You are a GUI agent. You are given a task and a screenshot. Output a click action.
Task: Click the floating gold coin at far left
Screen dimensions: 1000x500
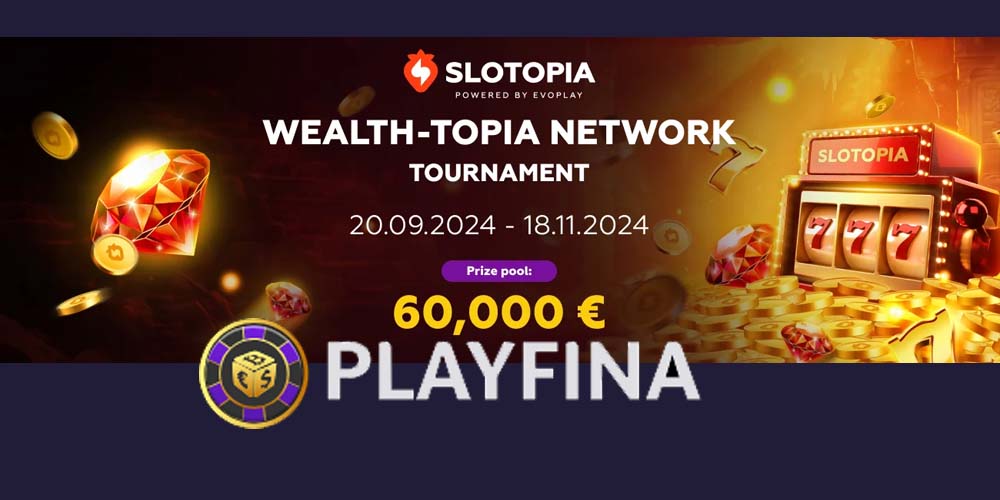(55, 135)
